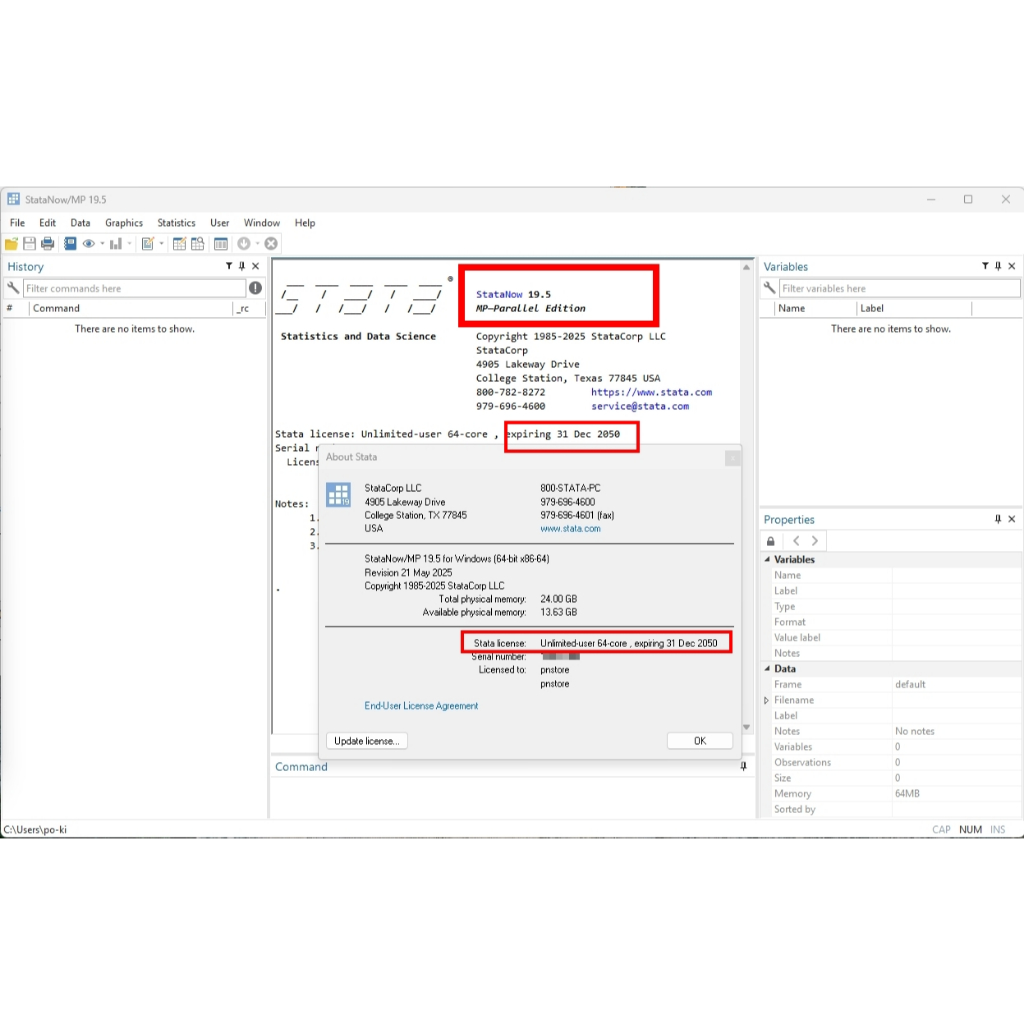Open the Log notebook icon
Screen dimensions: 1024x1024
(x=70, y=244)
